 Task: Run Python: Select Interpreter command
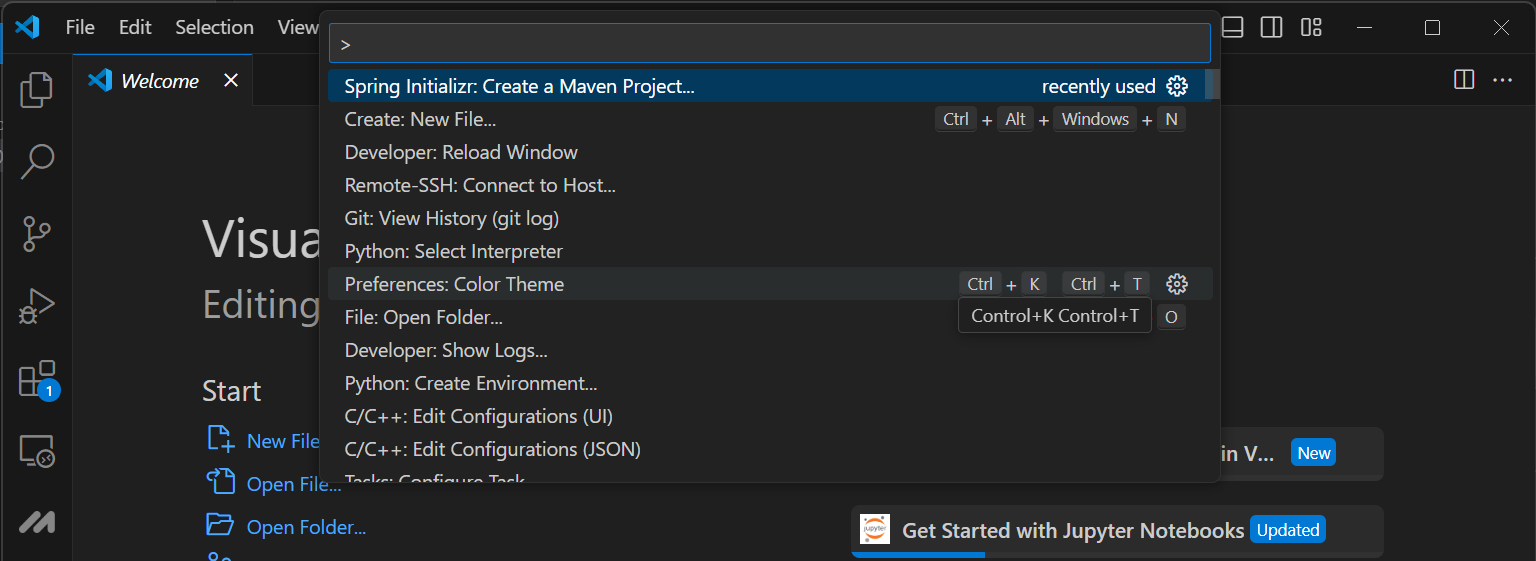coord(770,251)
